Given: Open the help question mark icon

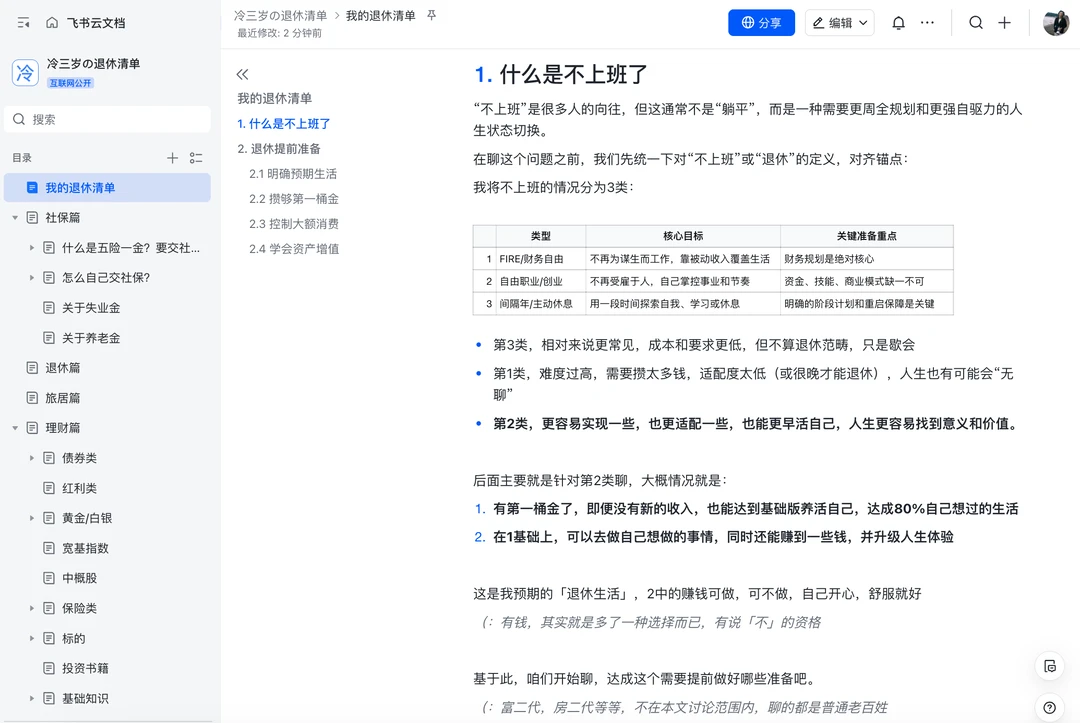Looking at the screenshot, I should click(x=1050, y=707).
